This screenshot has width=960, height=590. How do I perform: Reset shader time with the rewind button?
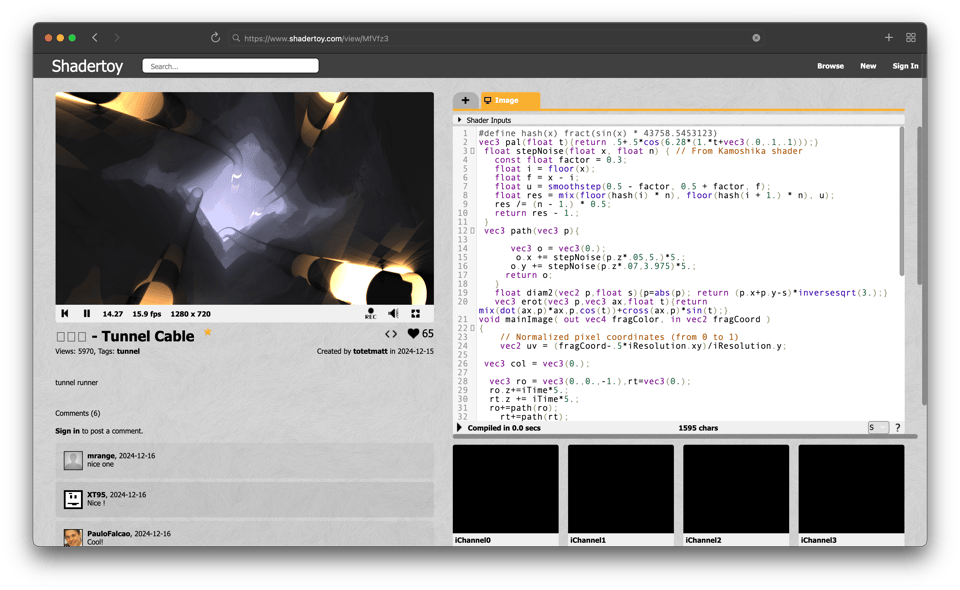(x=65, y=314)
